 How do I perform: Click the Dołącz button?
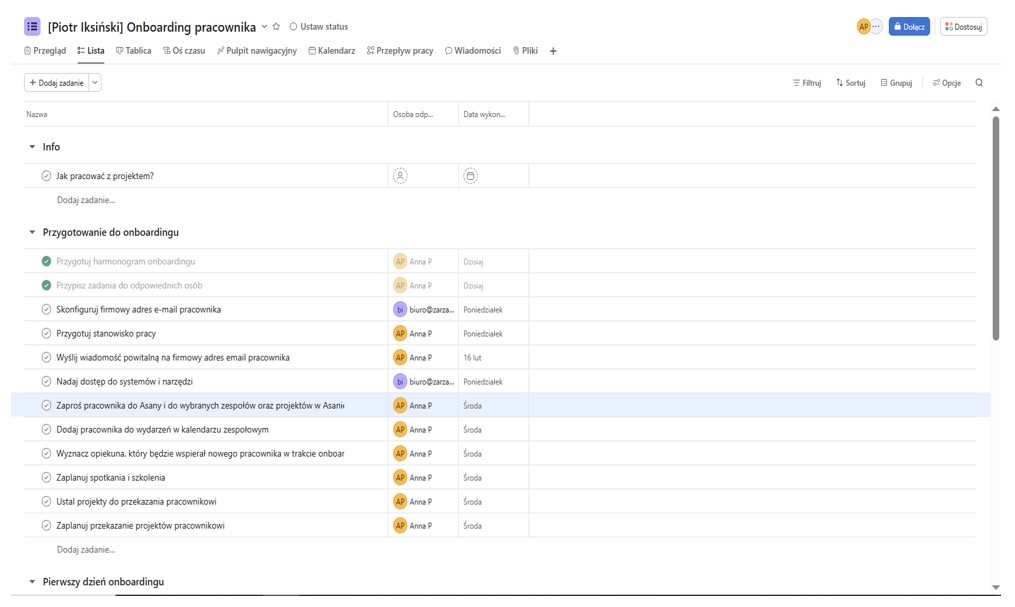point(909,27)
